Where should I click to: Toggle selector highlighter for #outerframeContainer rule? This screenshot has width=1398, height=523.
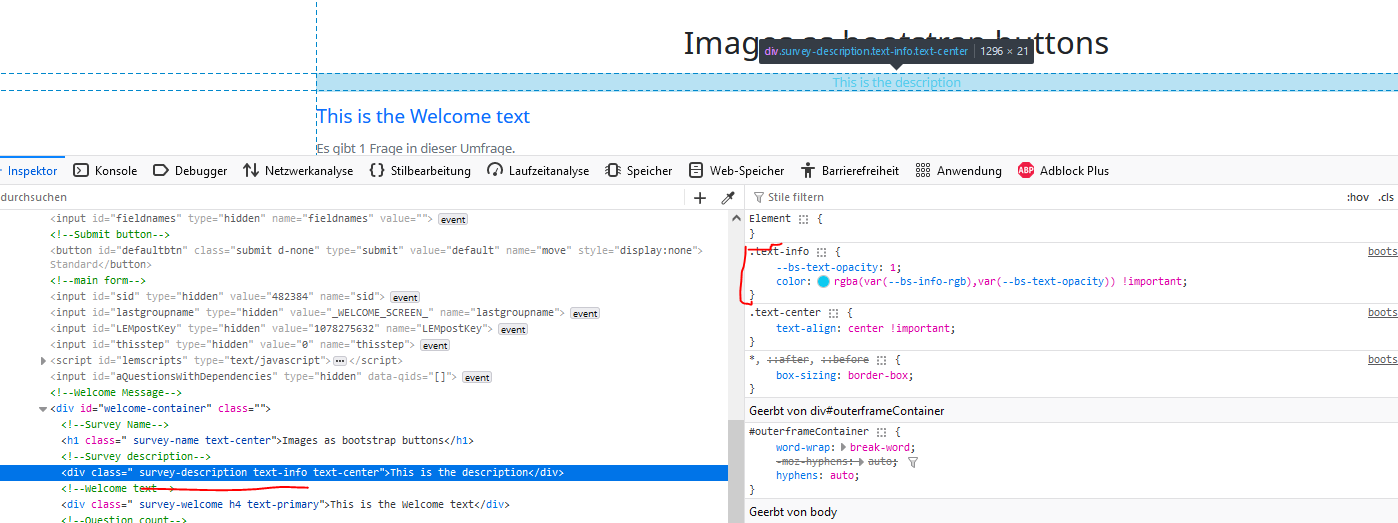coord(883,432)
